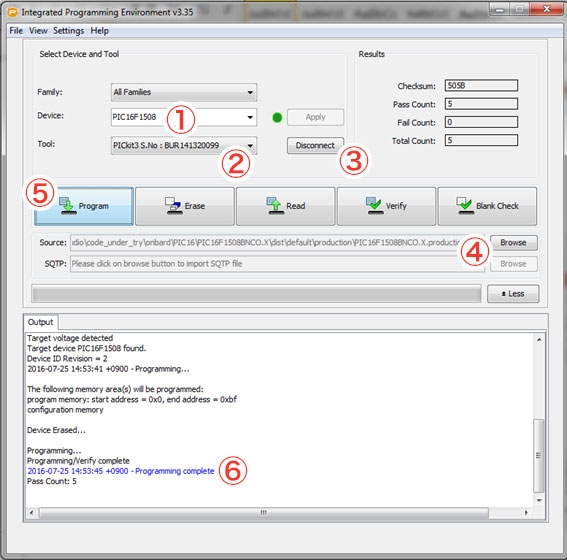The height and width of the screenshot is (560, 567).
Task: Open the File menu
Action: [16, 31]
